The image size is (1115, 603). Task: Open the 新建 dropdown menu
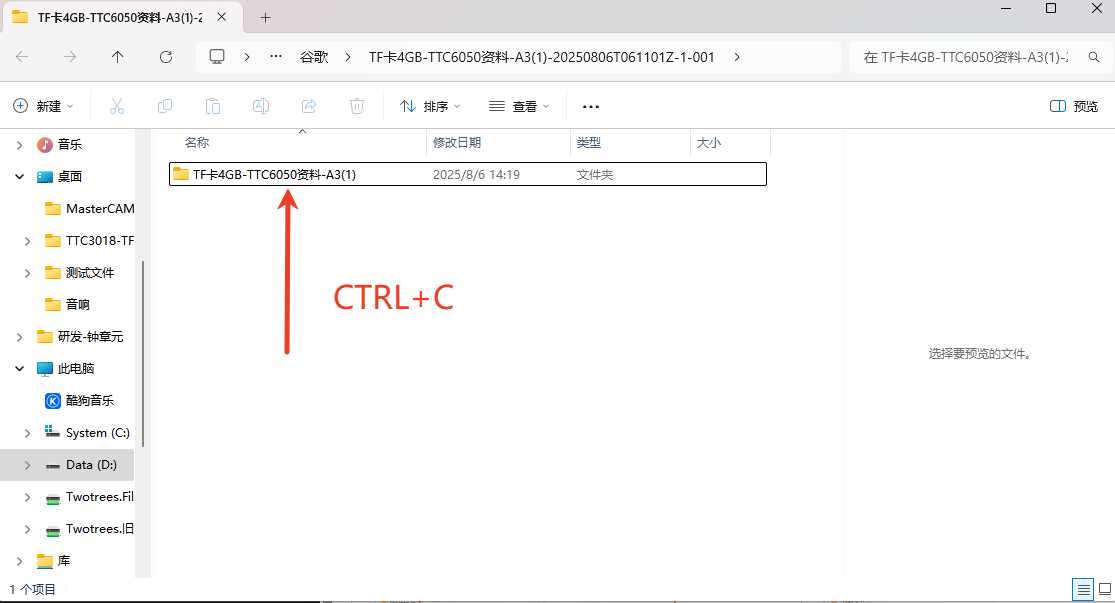click(x=44, y=106)
